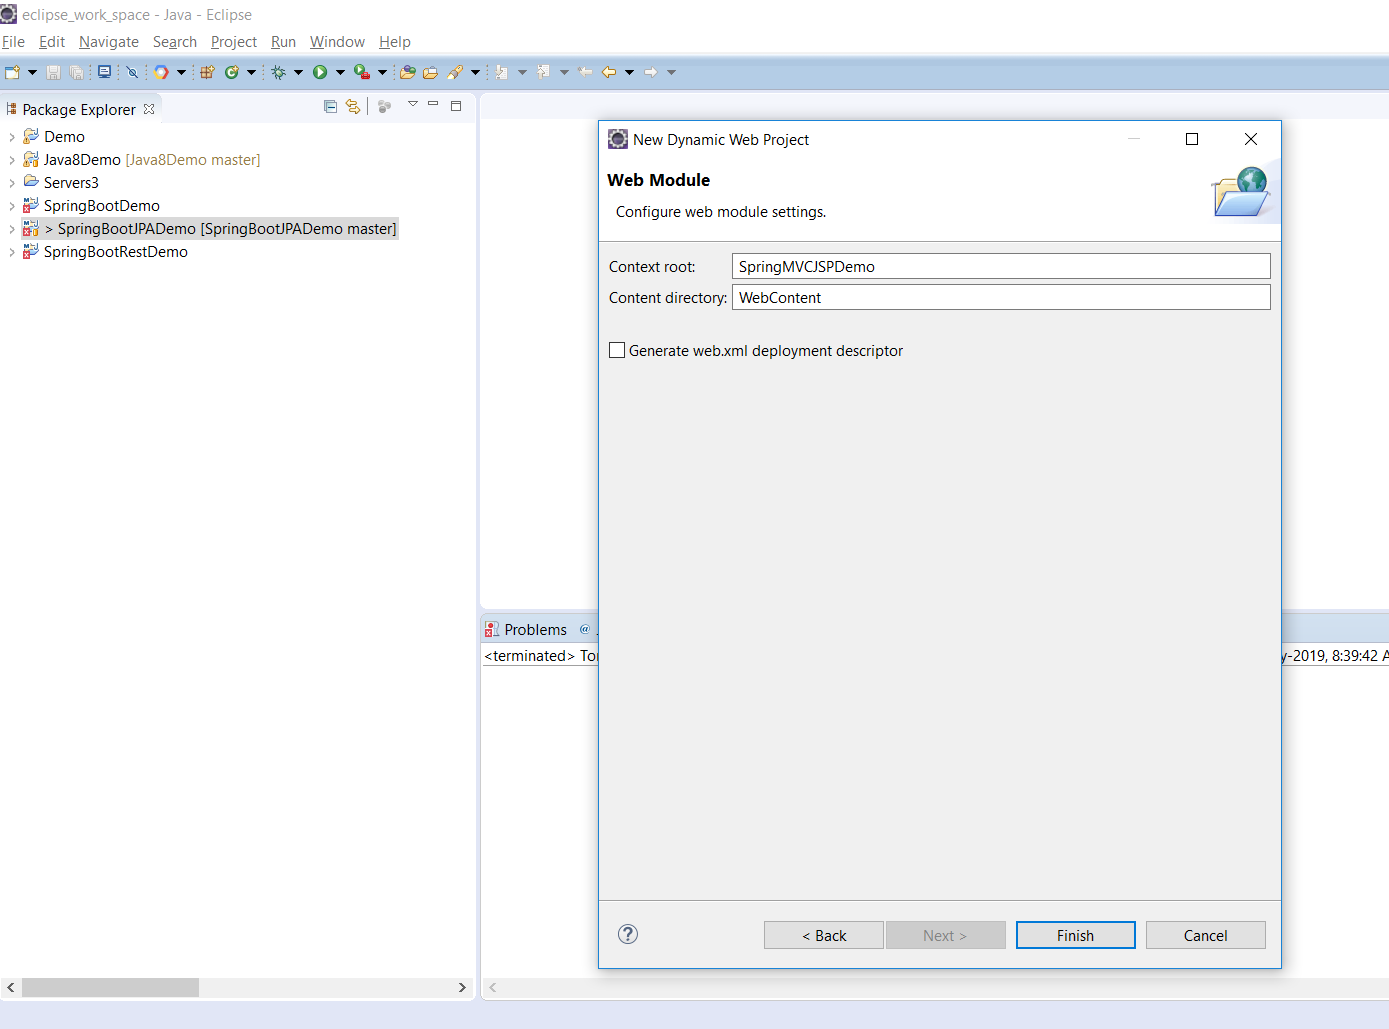Expand the SpringBootDemo project node
Screen dimensions: 1389x1029
[12, 206]
